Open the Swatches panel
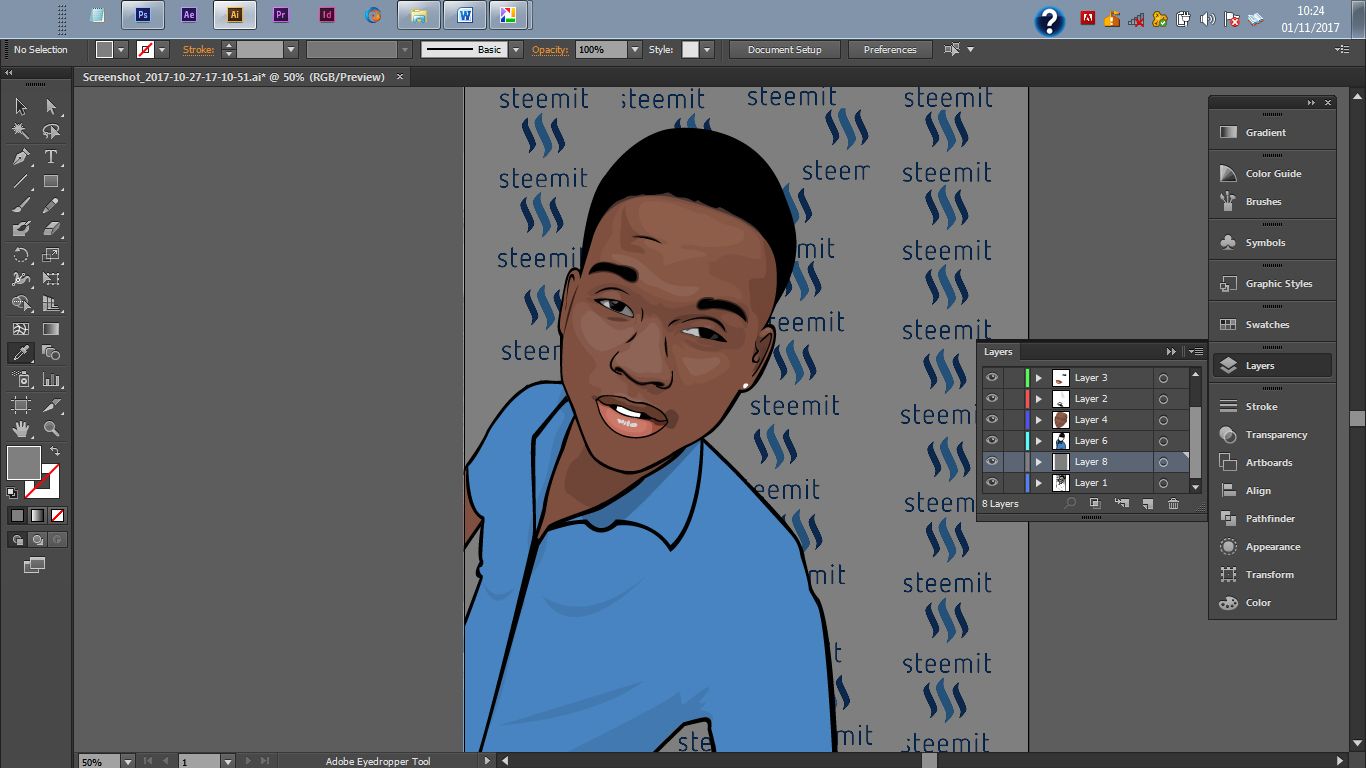1366x768 pixels. click(x=1273, y=325)
